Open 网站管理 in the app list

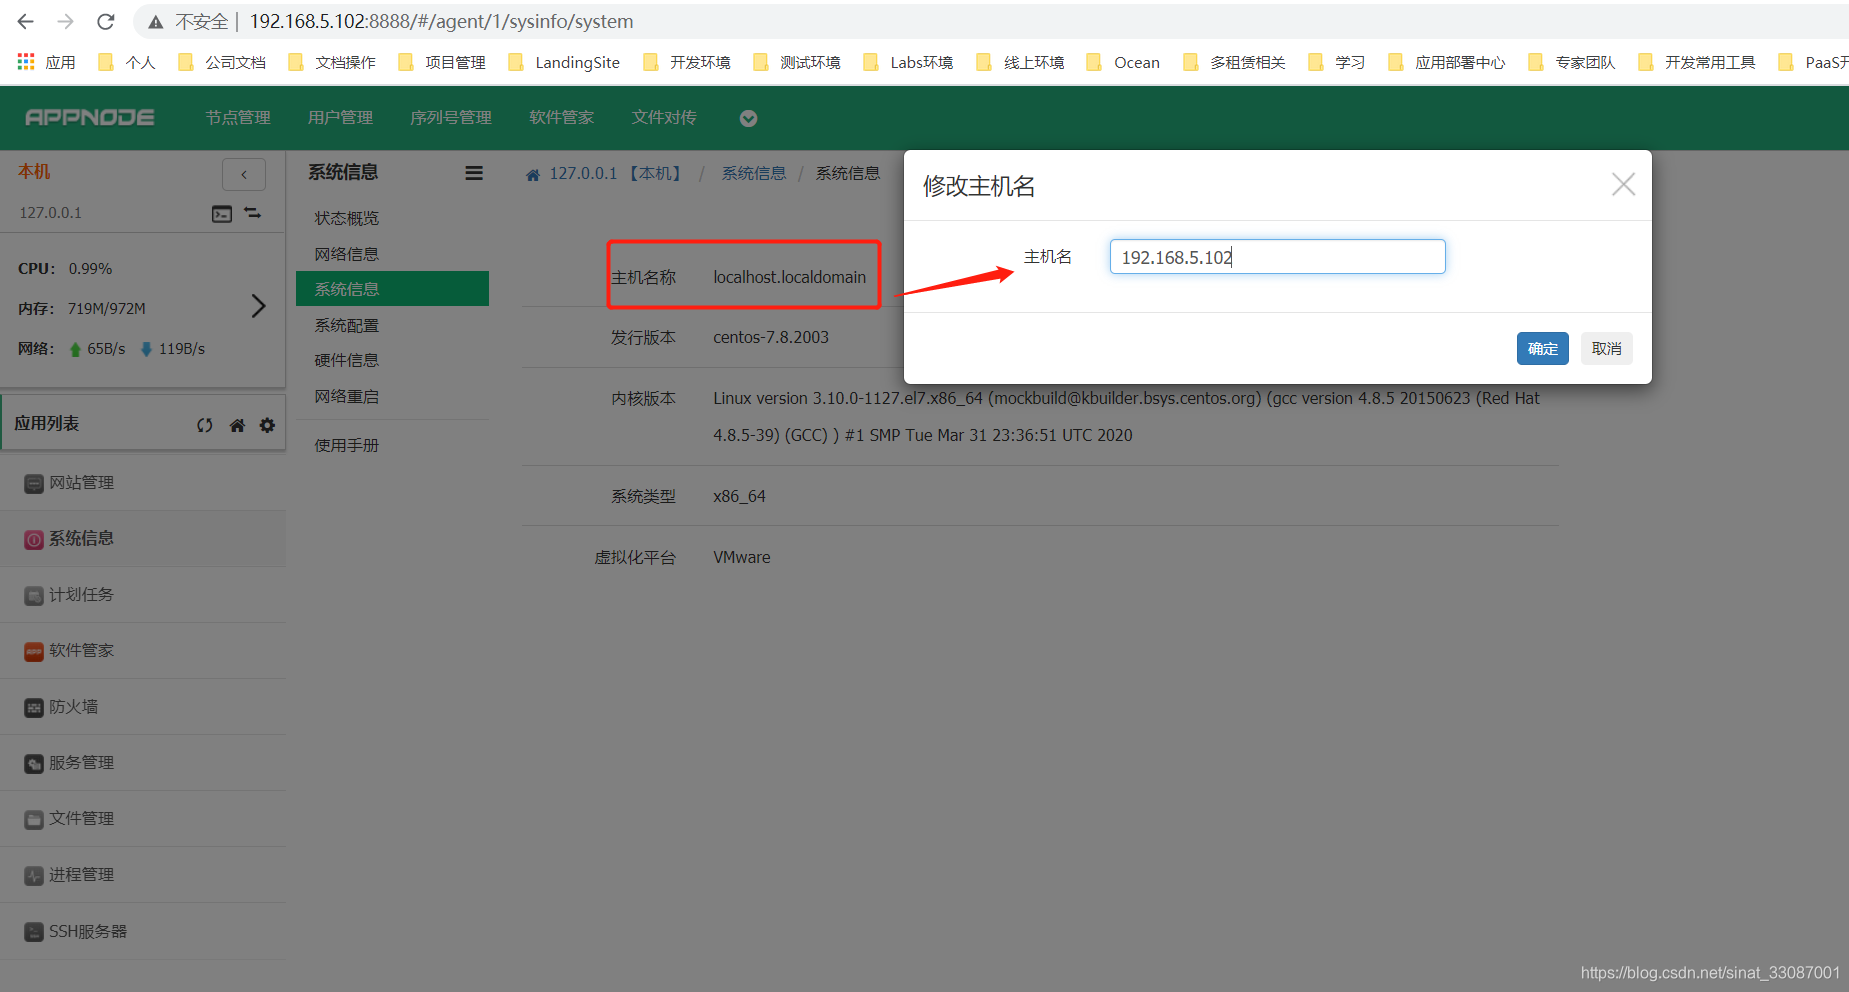click(x=143, y=483)
